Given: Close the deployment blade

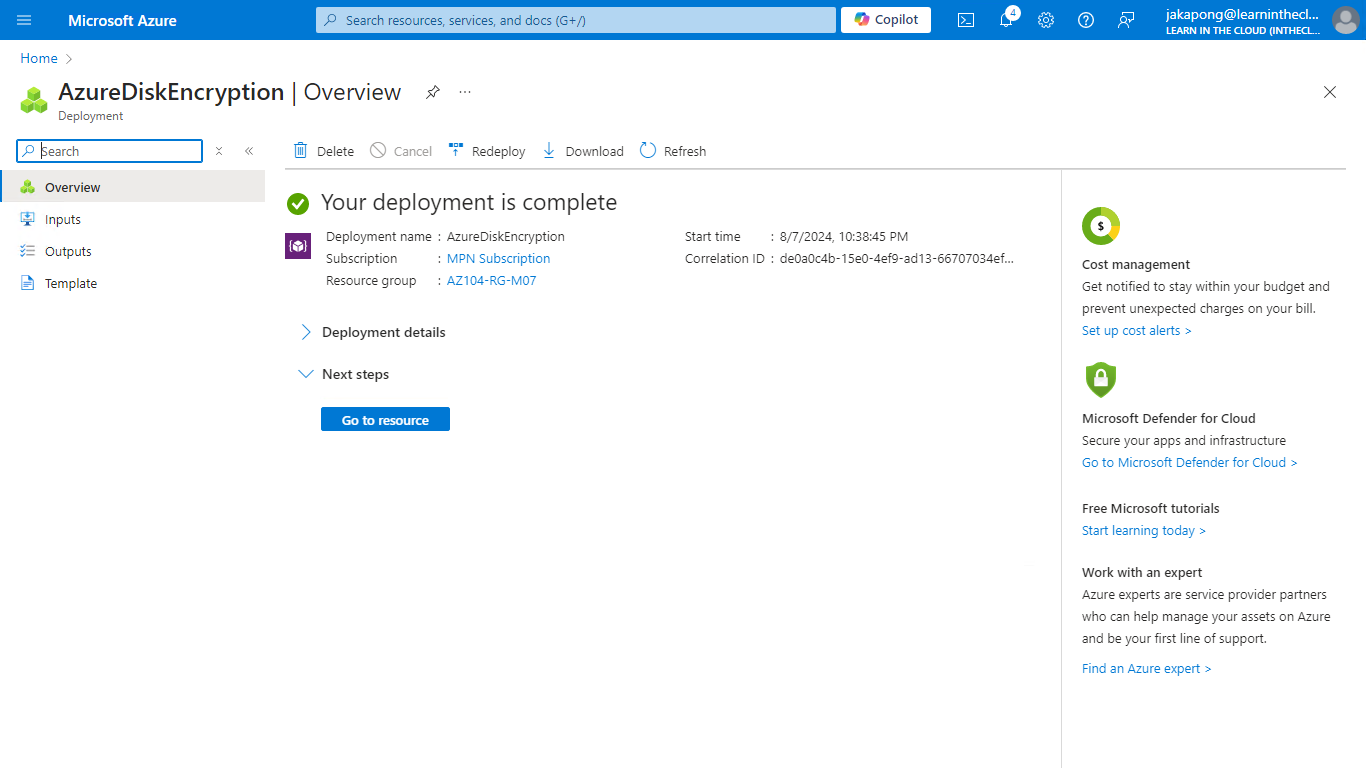Looking at the screenshot, I should pyautogui.click(x=1330, y=92).
